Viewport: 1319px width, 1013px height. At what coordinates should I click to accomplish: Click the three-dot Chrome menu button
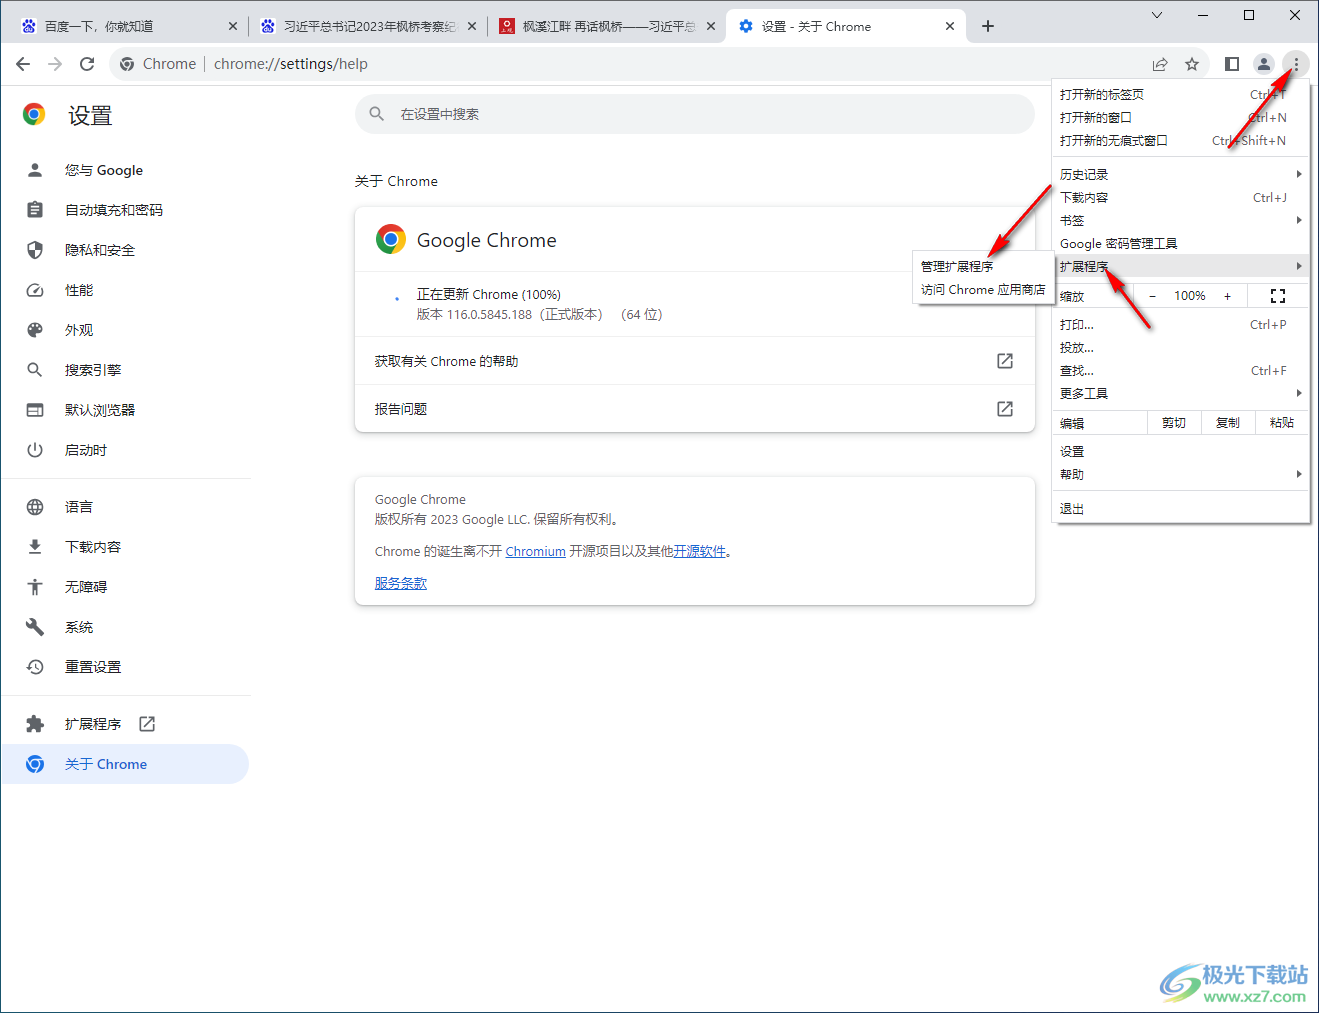point(1296,64)
